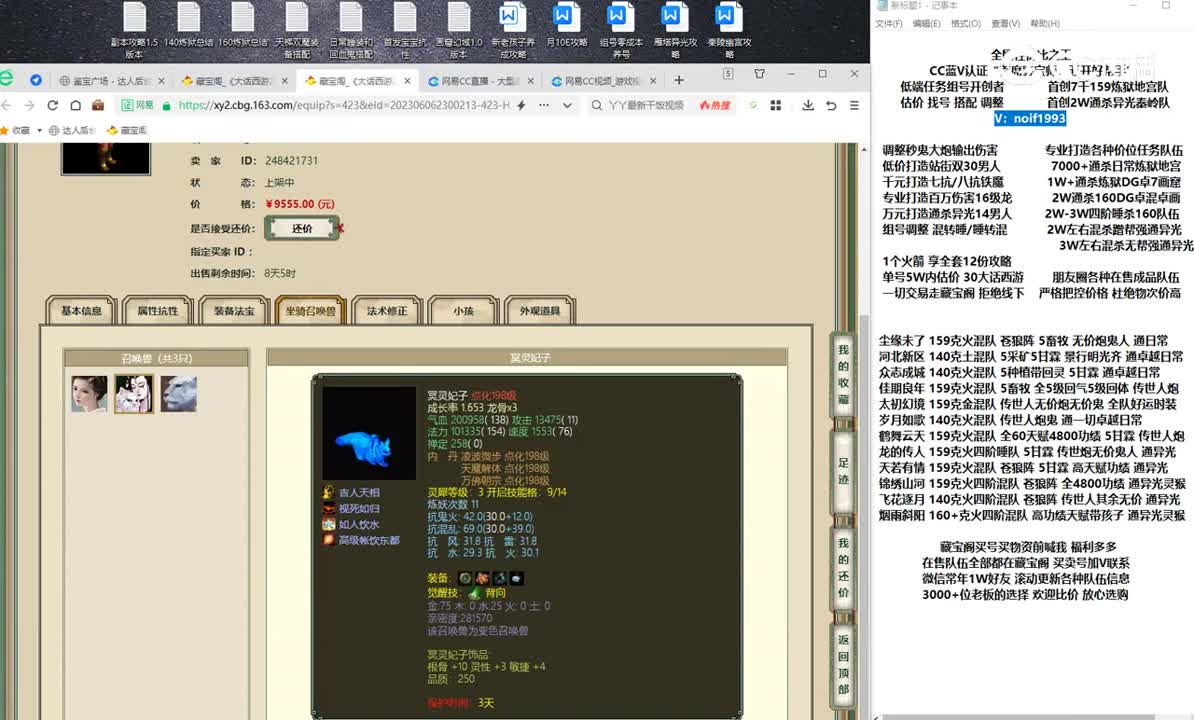
Task: Go to browser home page icon
Action: click(x=75, y=105)
